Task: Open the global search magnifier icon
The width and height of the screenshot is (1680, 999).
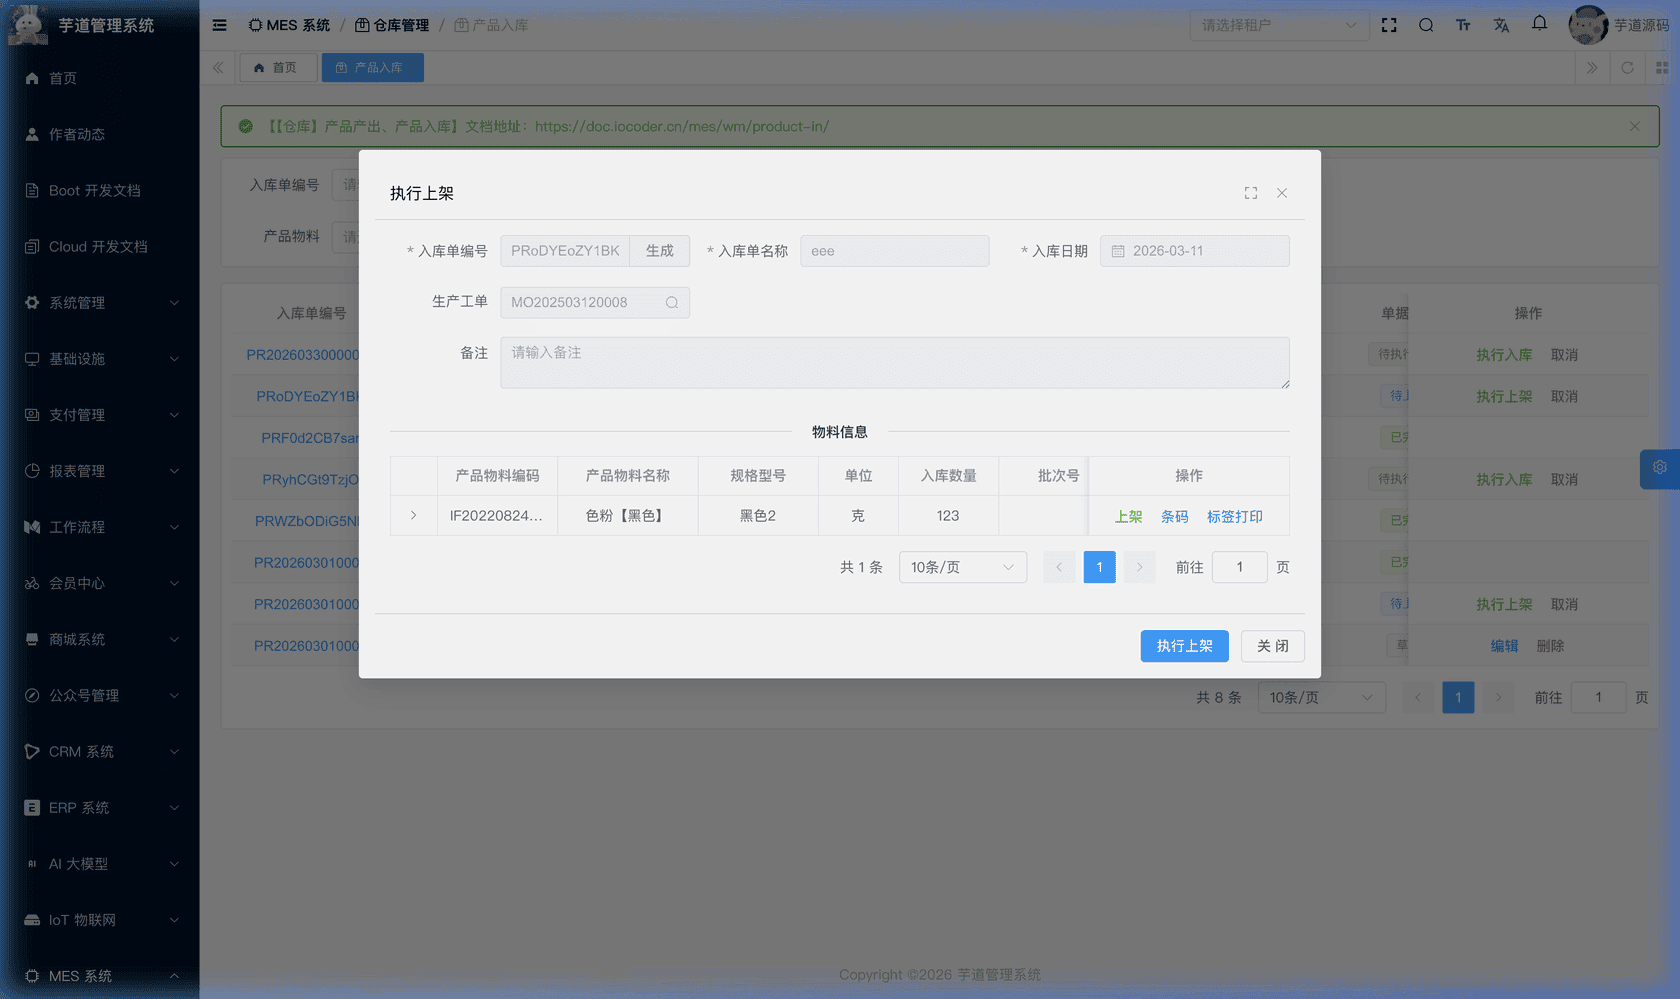Action: click(1426, 25)
